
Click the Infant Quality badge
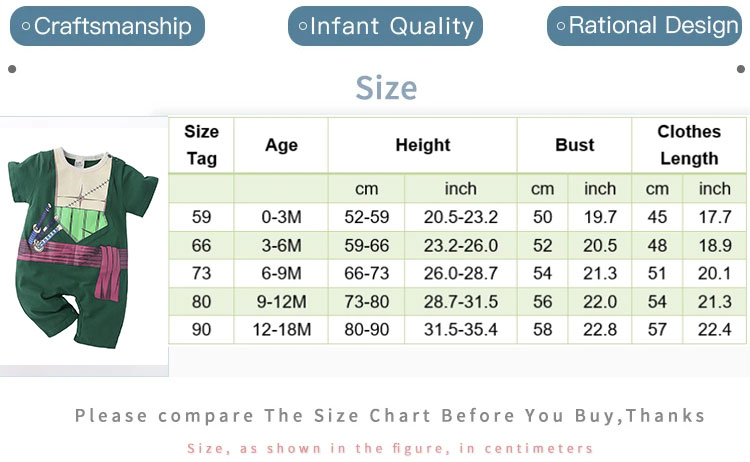pyautogui.click(x=385, y=26)
